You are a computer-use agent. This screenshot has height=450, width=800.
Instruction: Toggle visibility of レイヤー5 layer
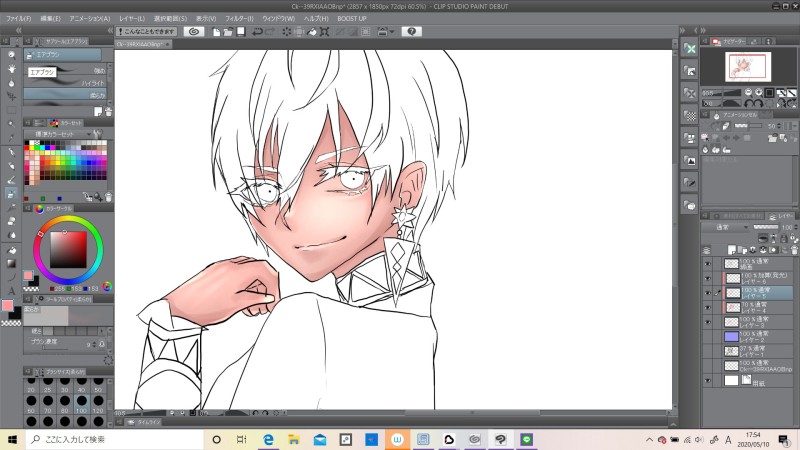(708, 293)
